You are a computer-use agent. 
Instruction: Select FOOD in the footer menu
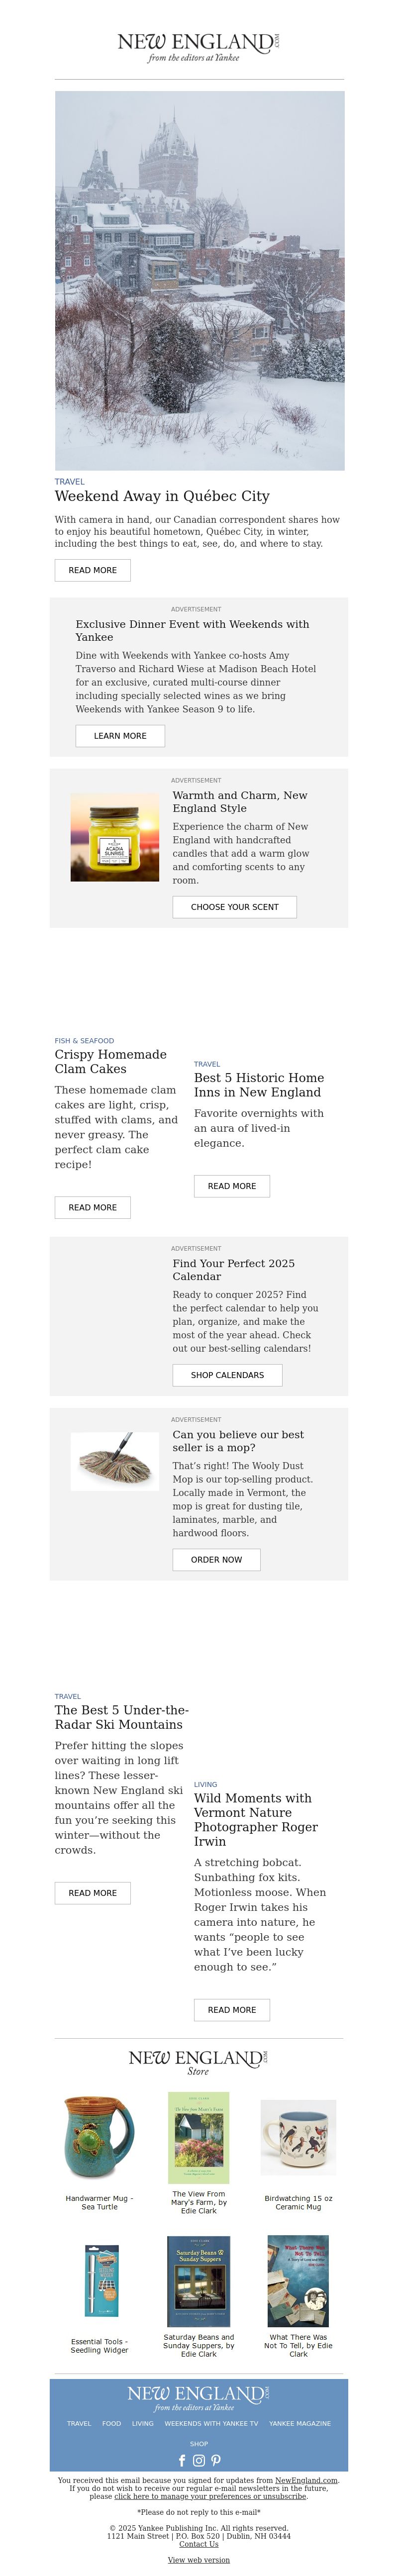click(112, 2423)
